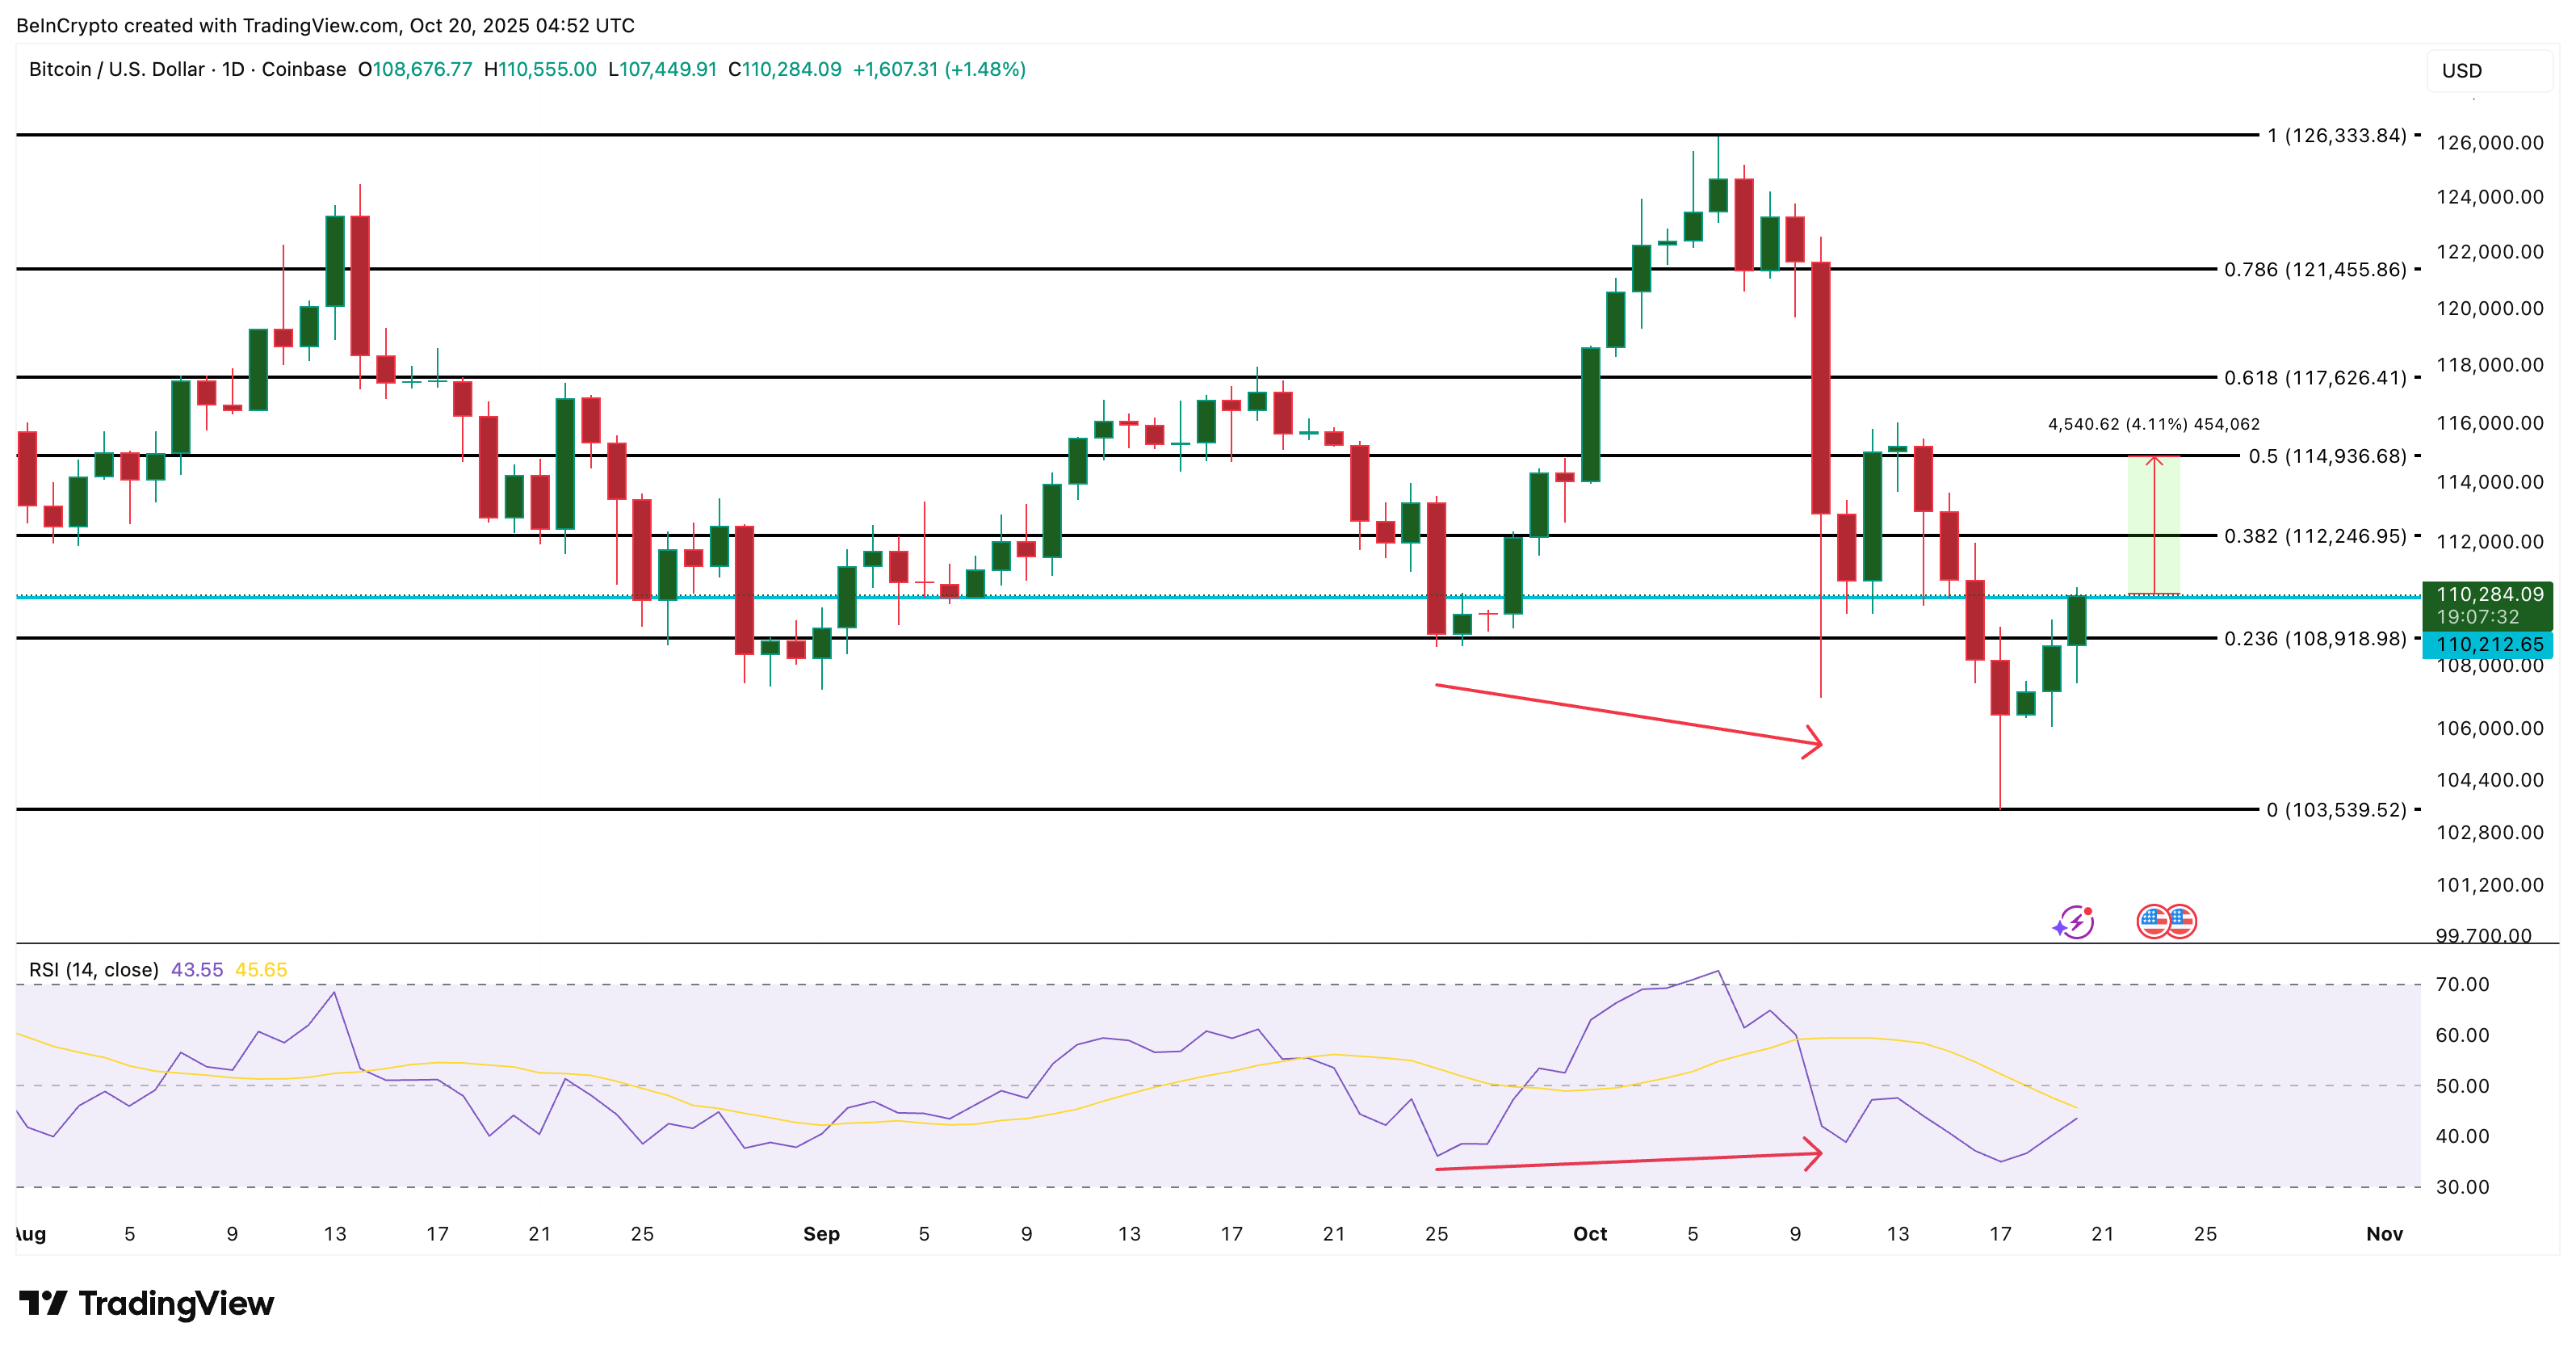Viewport: 2576px width, 1352px height.
Task: Click the RSI (14, close) indicator legend
Action: click(x=94, y=970)
